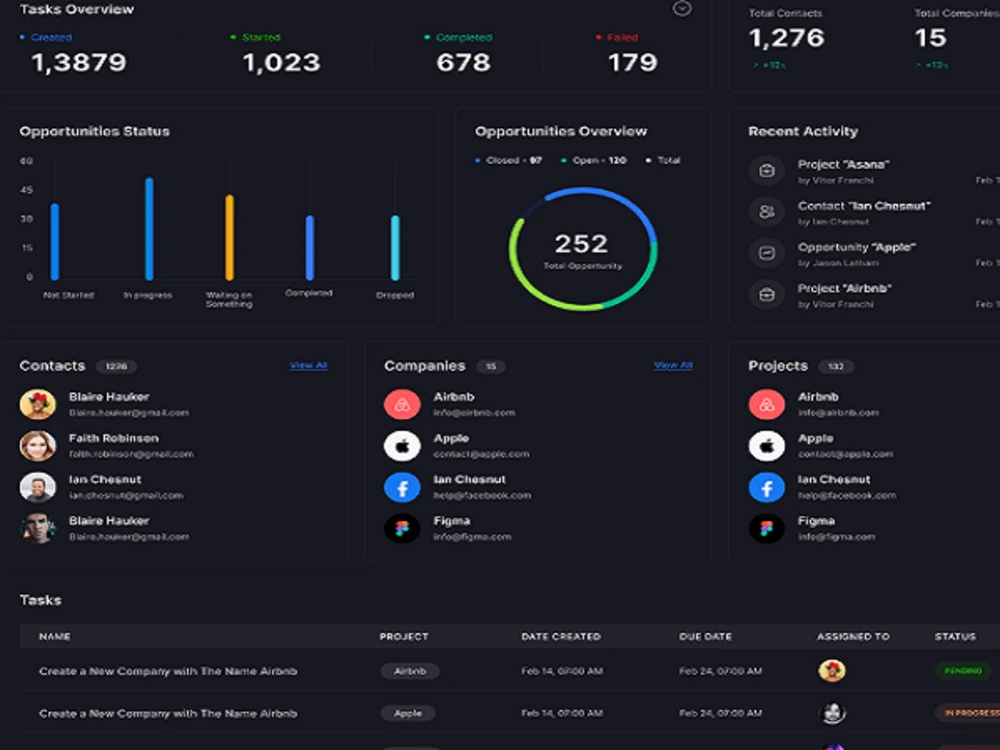1000x750 pixels.
Task: Open the assignee avatar of the second task
Action: (x=832, y=713)
